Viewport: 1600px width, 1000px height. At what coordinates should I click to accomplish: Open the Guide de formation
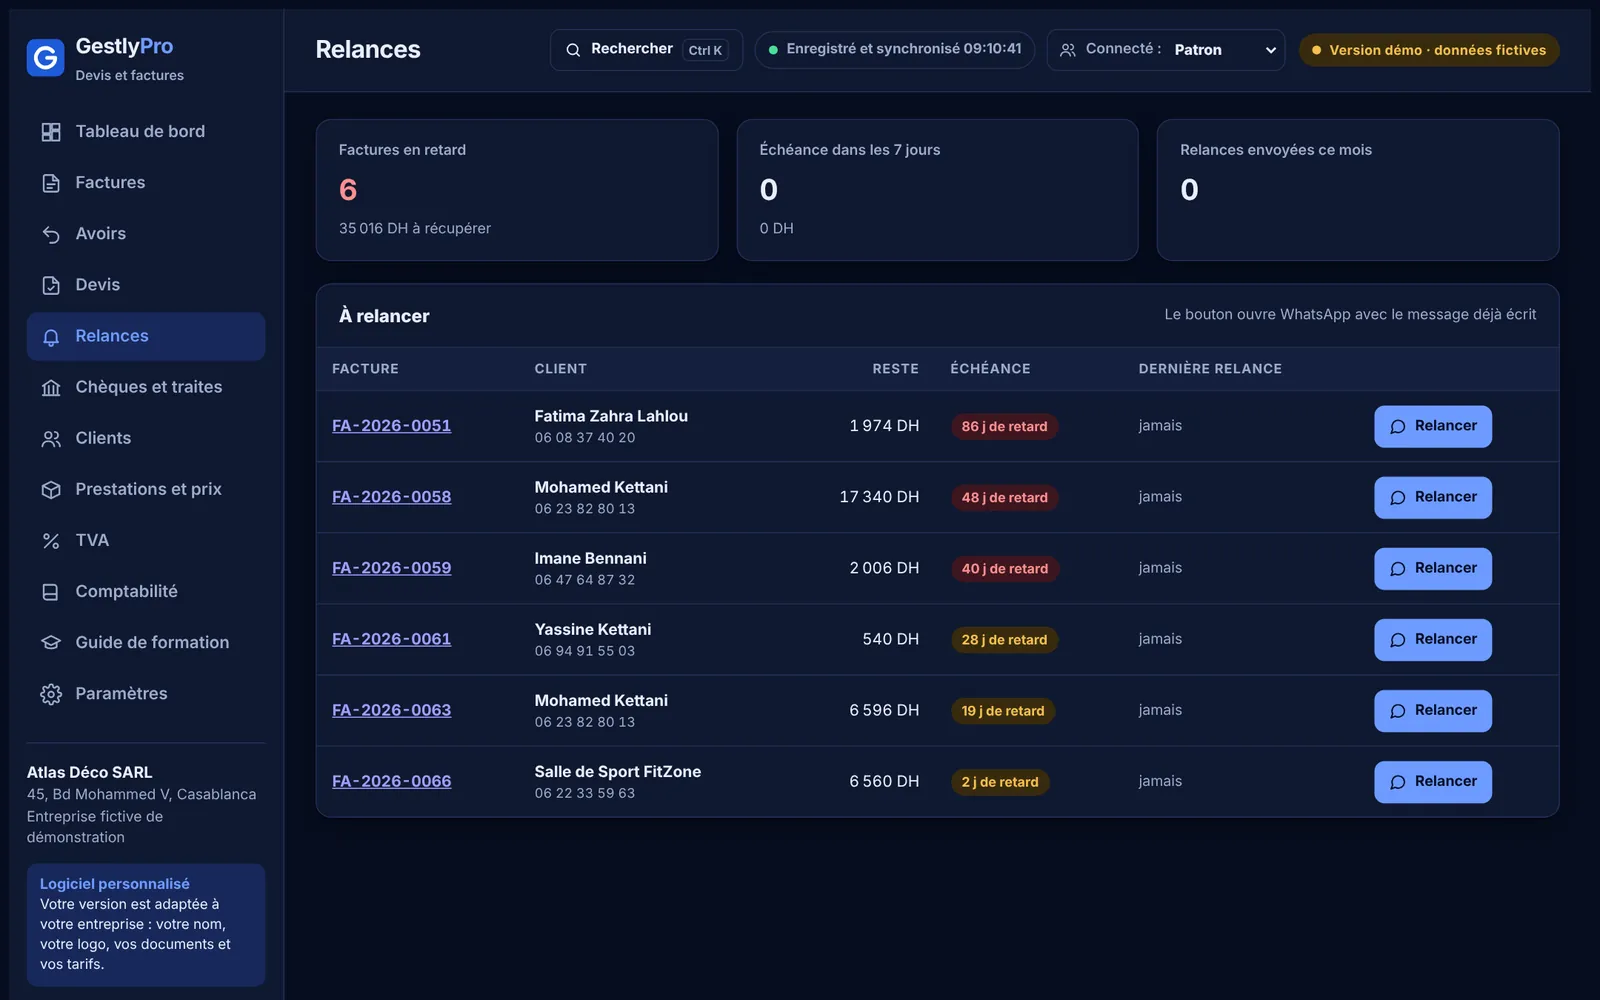pos(146,643)
